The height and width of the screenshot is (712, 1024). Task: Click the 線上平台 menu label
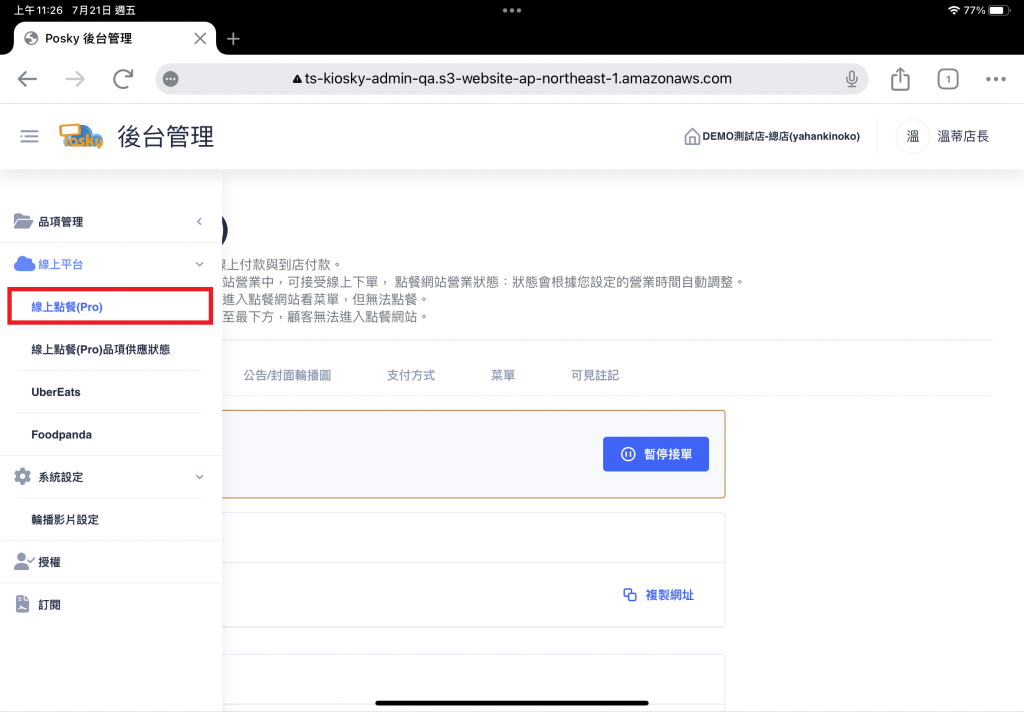click(x=60, y=264)
